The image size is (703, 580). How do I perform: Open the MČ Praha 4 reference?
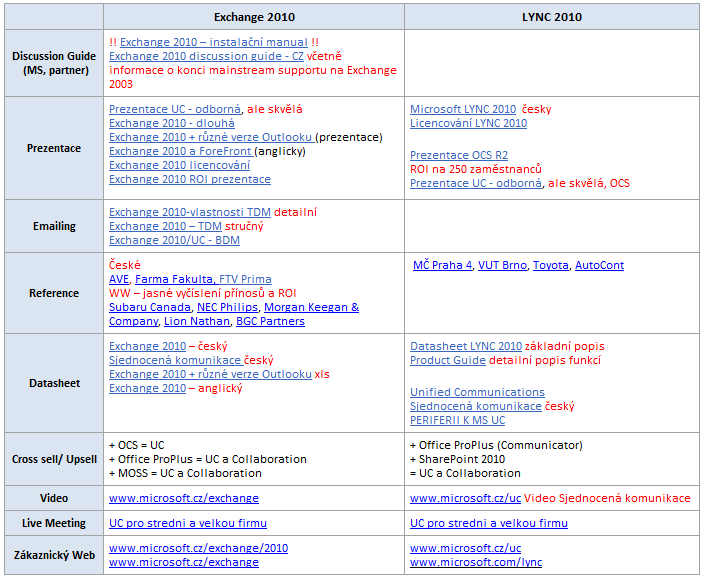(x=443, y=265)
